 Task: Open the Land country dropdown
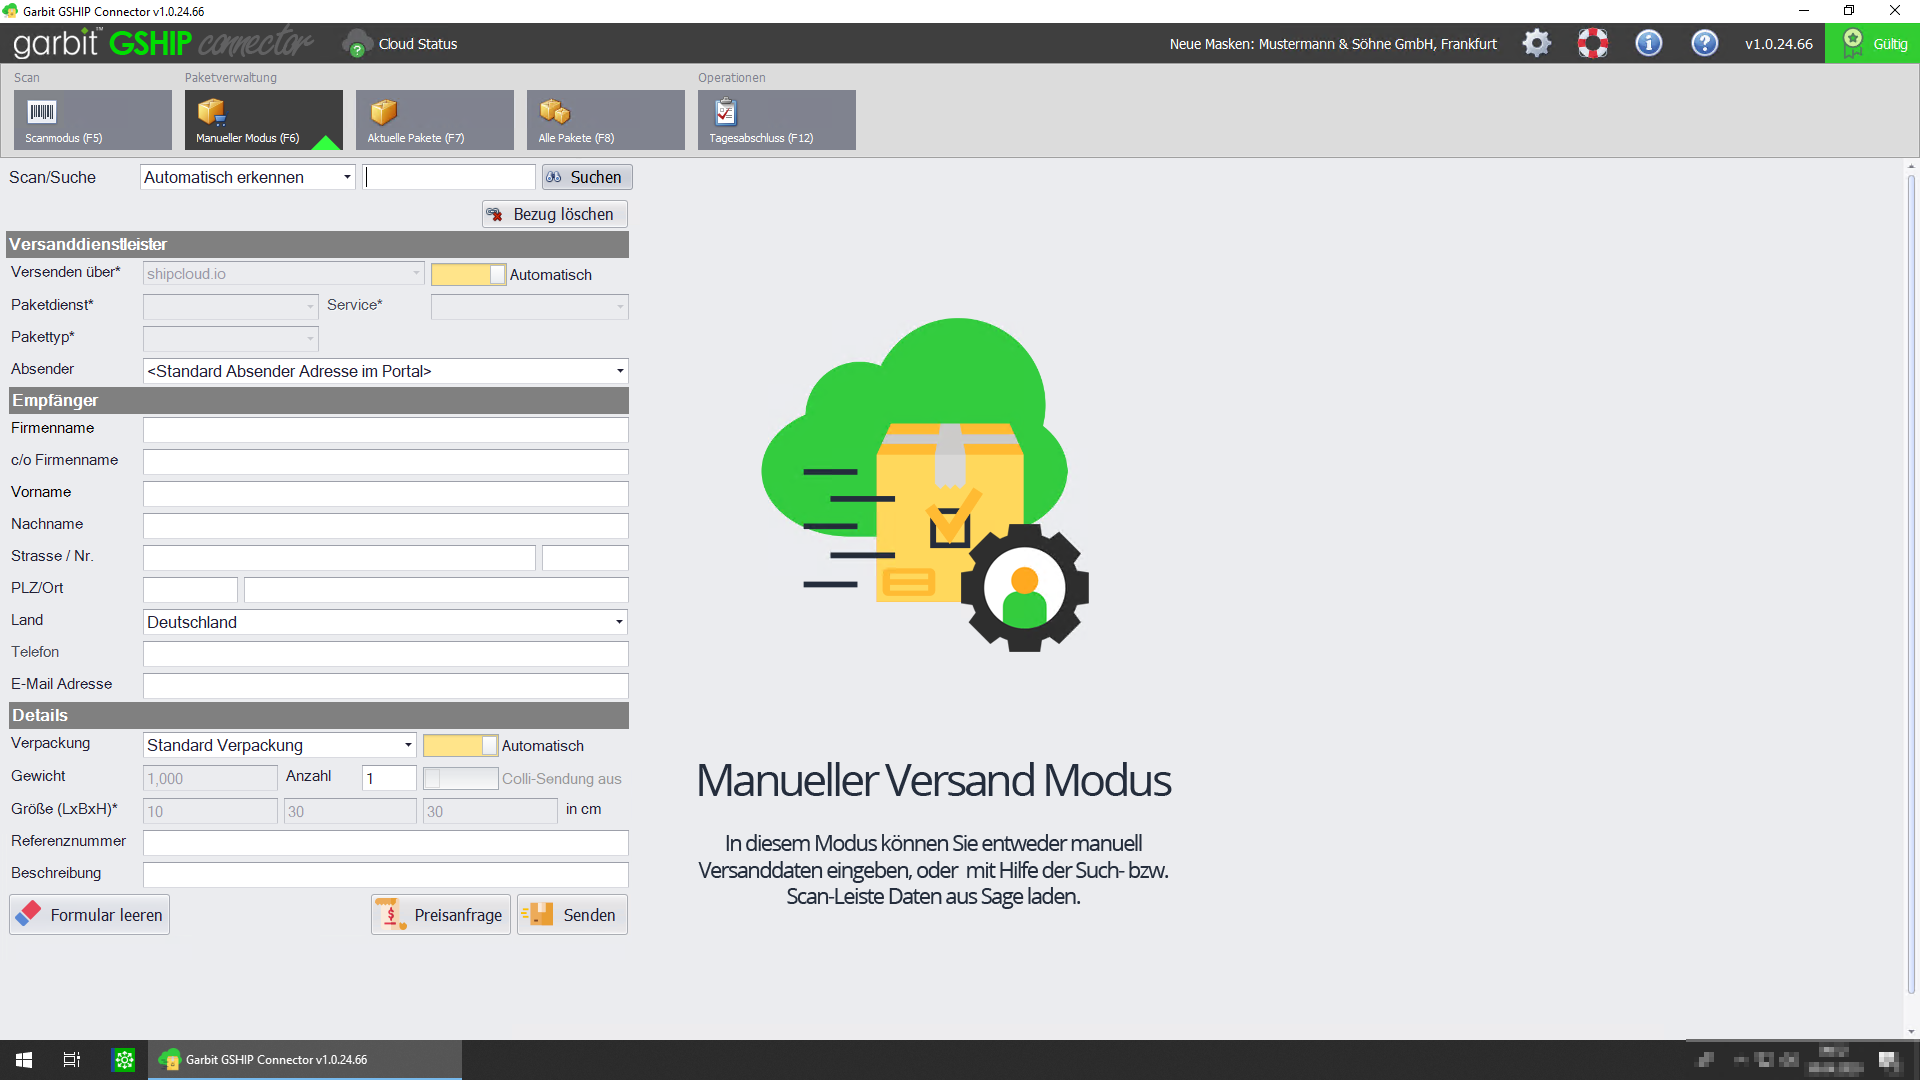coord(619,622)
